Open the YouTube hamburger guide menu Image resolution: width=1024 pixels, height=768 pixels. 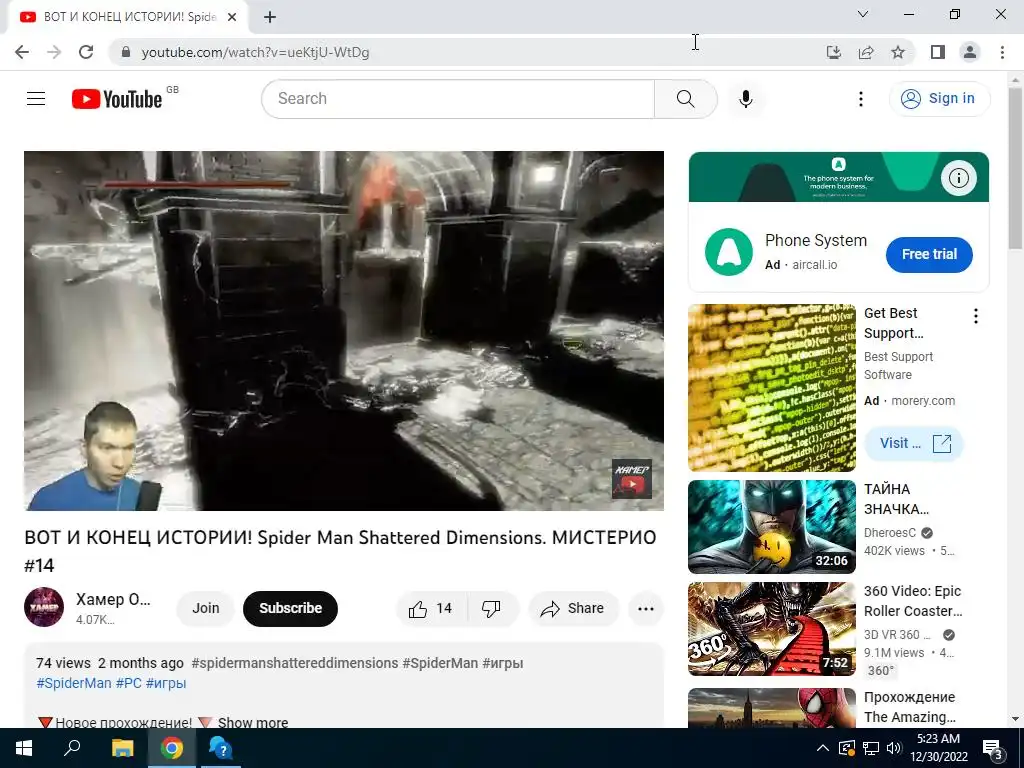pos(36,99)
